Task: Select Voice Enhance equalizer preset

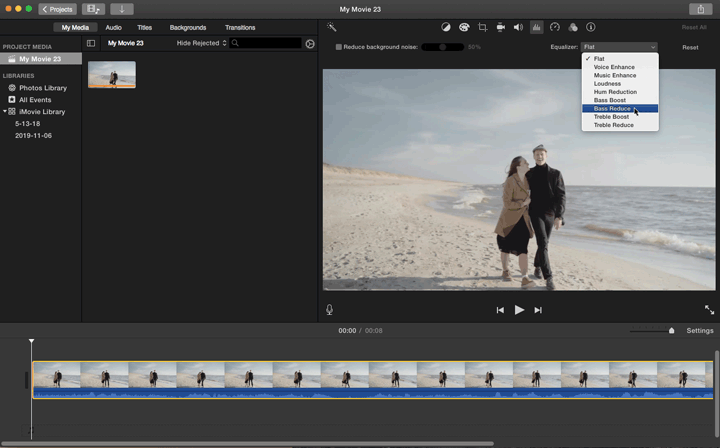Action: point(614,67)
